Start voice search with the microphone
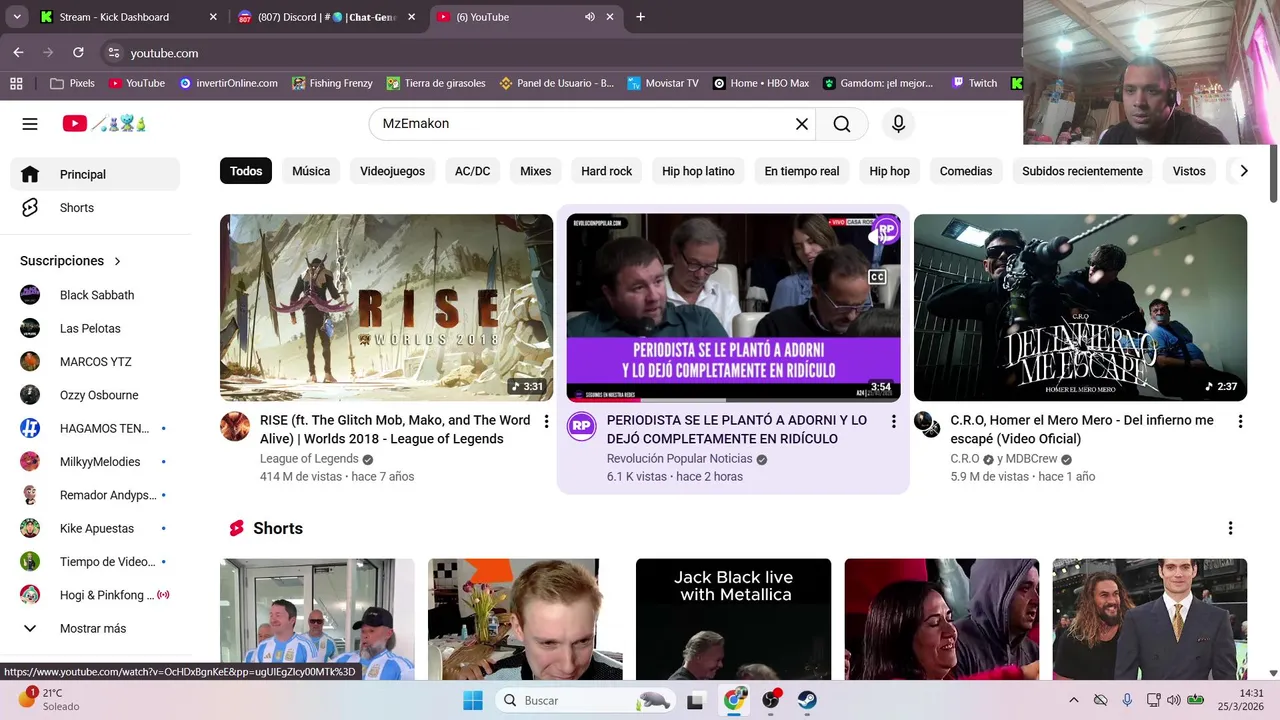Viewport: 1280px width, 720px height. click(898, 124)
